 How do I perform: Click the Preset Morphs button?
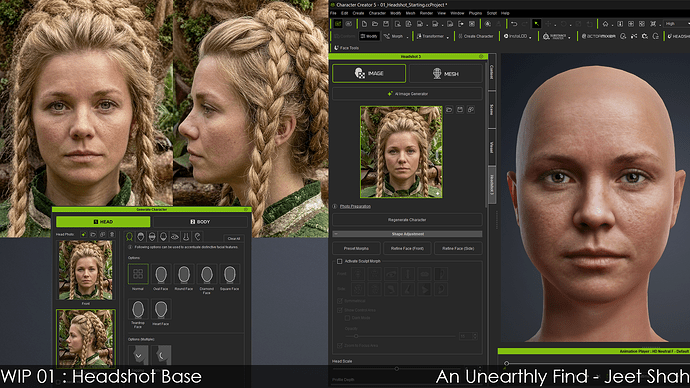point(356,249)
